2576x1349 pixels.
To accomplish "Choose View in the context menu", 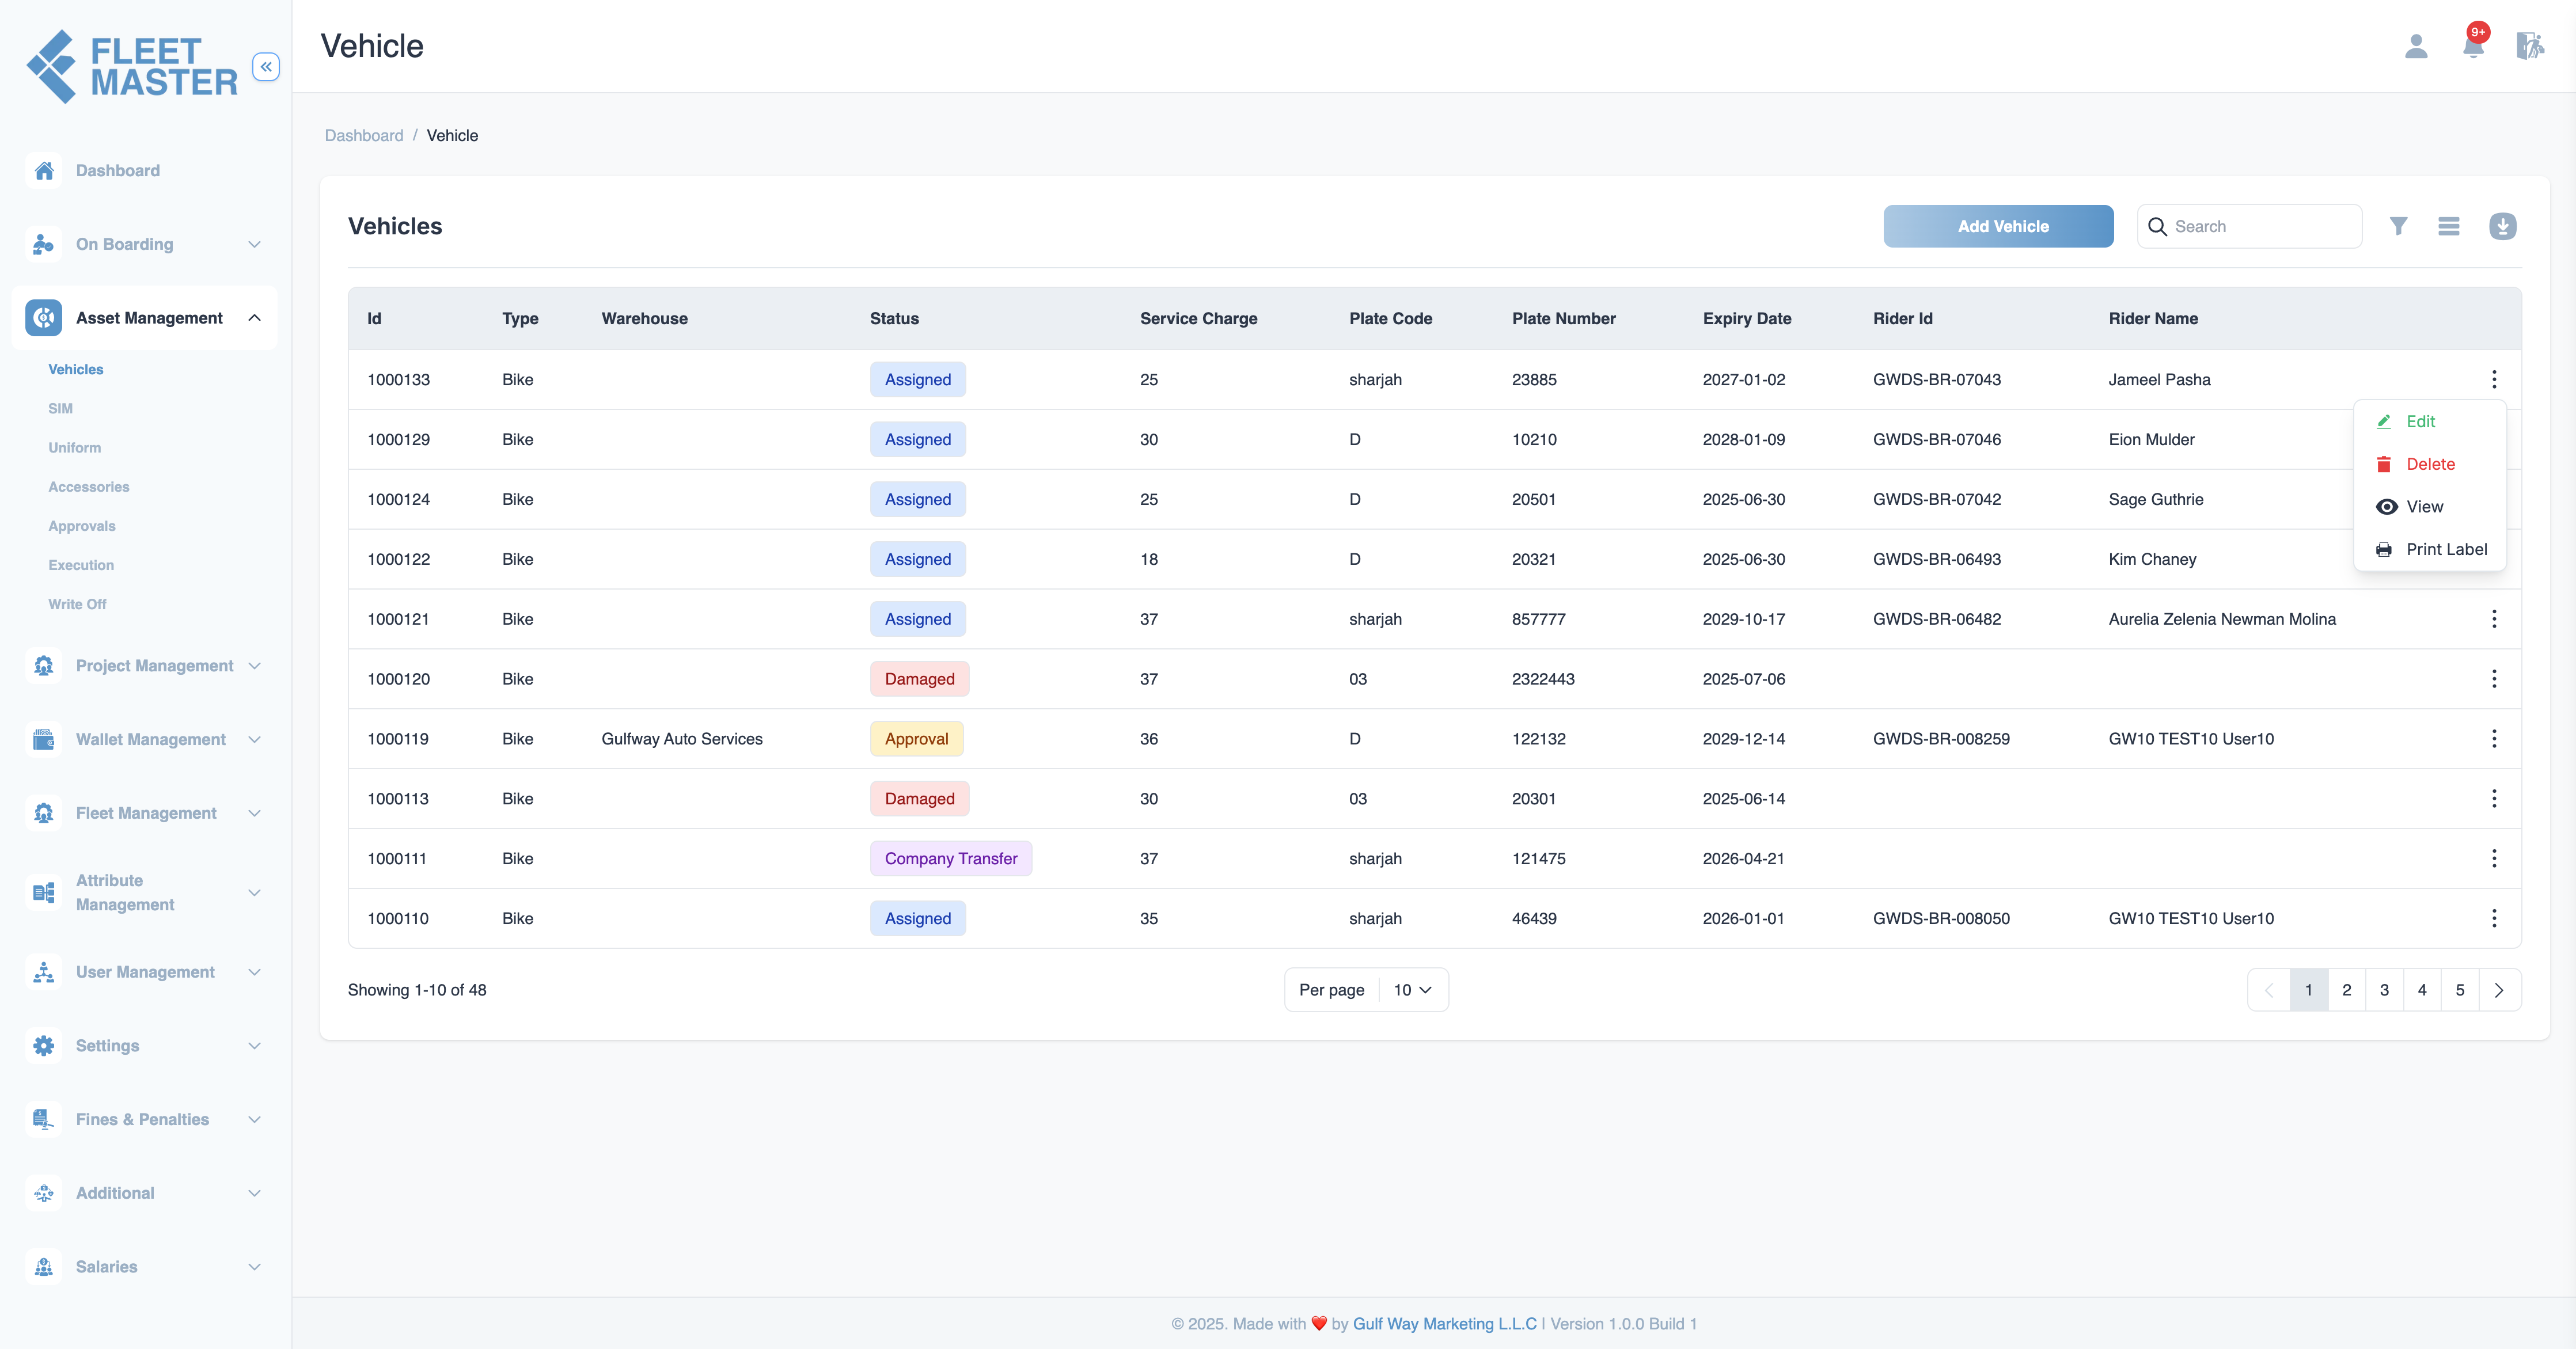I will click(x=2430, y=507).
